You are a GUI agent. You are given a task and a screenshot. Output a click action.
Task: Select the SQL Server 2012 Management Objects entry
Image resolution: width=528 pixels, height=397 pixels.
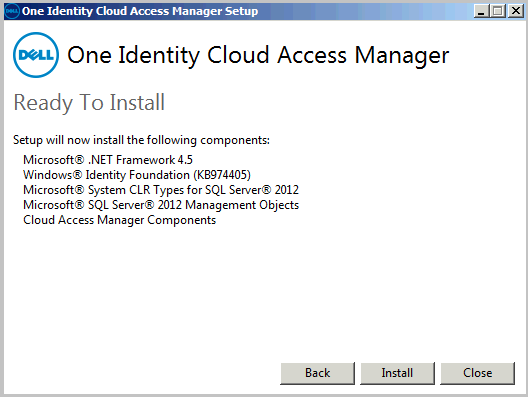[161, 205]
